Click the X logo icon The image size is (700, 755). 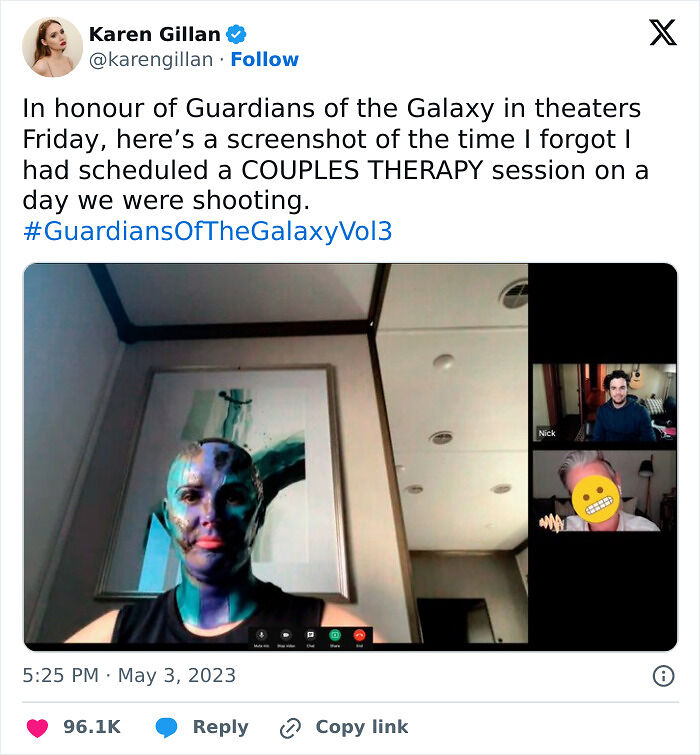(x=663, y=32)
